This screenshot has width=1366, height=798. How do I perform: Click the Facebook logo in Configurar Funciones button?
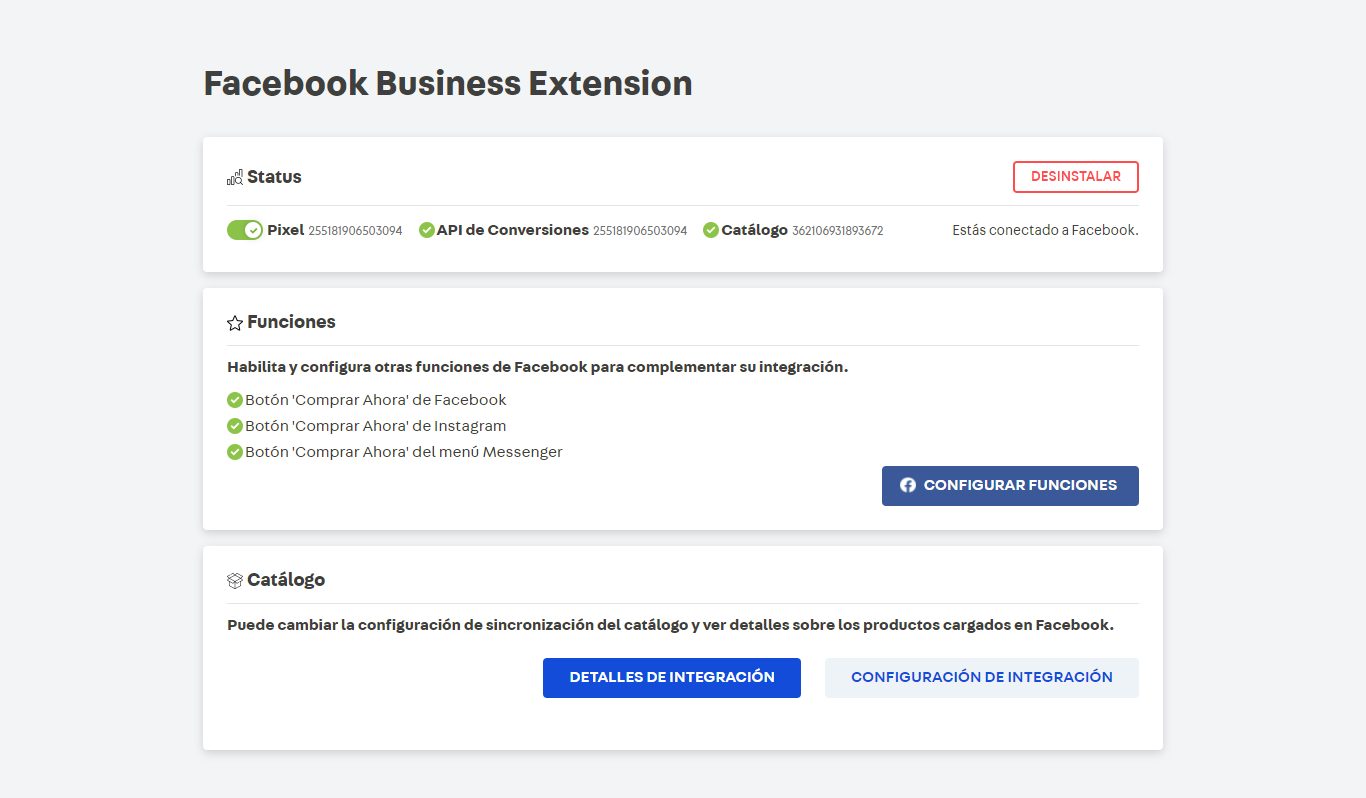pyautogui.click(x=908, y=485)
